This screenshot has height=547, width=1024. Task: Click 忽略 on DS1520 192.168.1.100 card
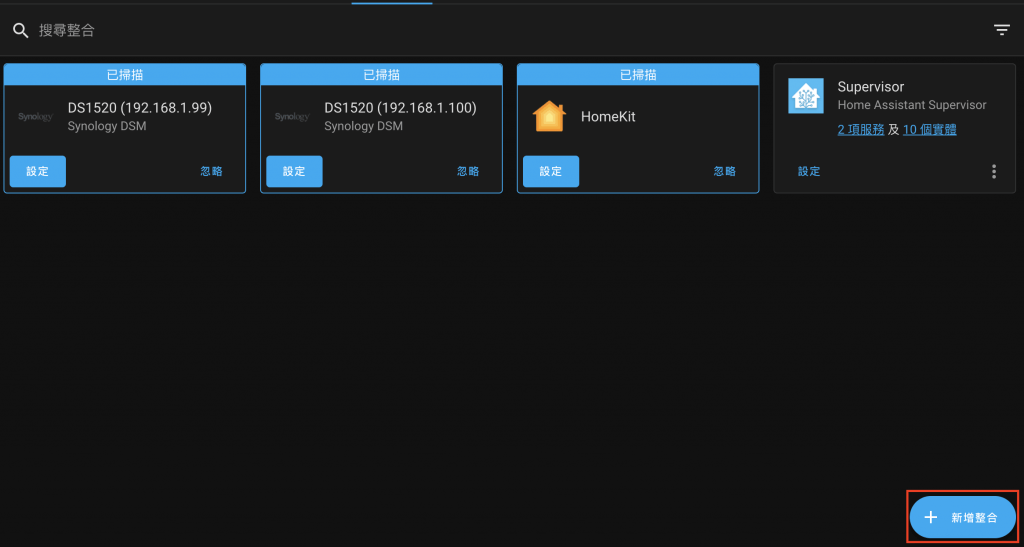(468, 172)
